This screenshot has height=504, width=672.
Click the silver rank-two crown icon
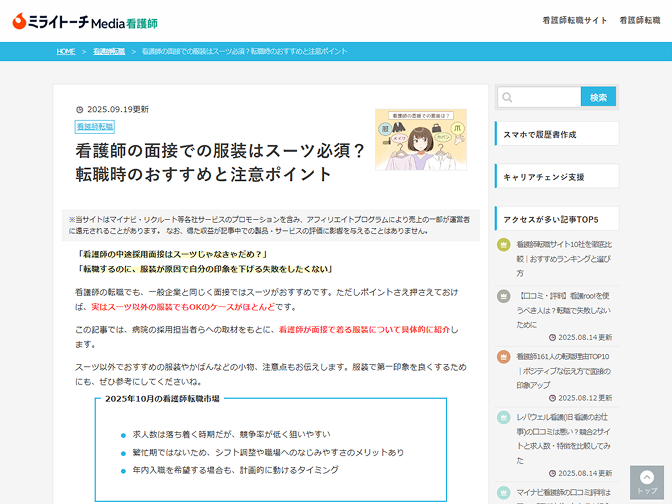503,296
